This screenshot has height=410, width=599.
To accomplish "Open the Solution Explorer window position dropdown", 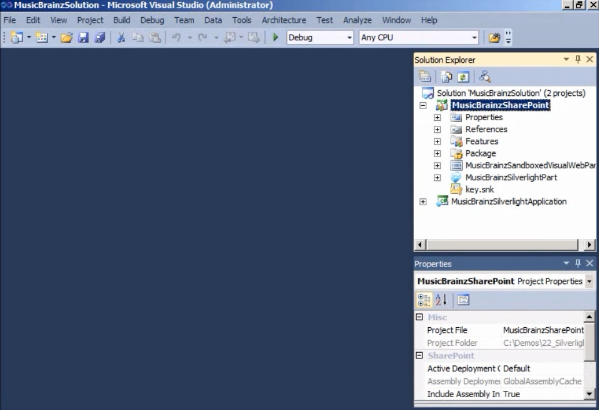I will (566, 59).
